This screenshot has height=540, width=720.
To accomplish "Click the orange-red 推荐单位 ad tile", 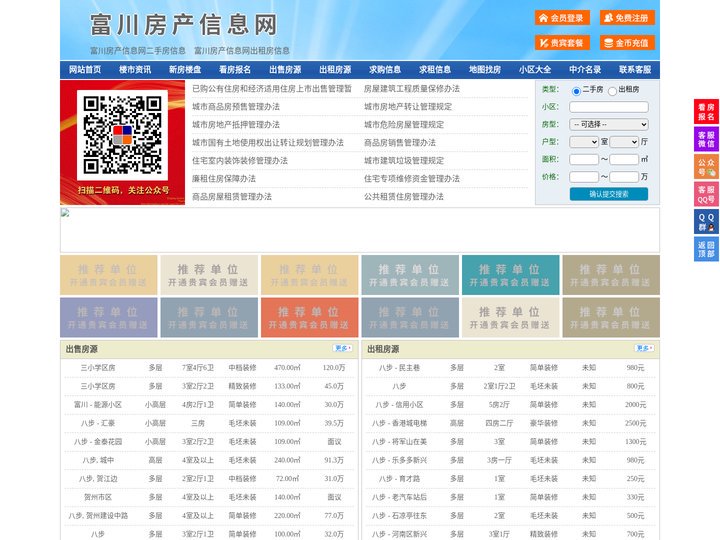I will 309,317.
